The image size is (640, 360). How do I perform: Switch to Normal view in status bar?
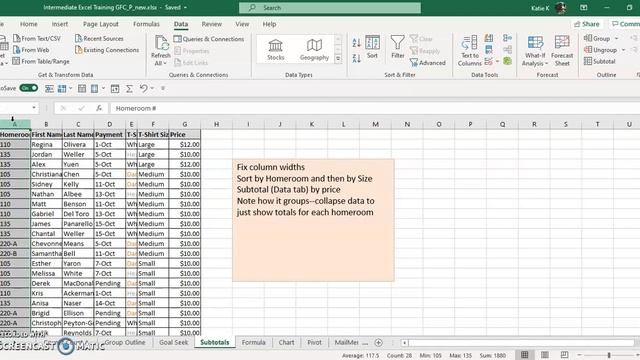point(524,355)
